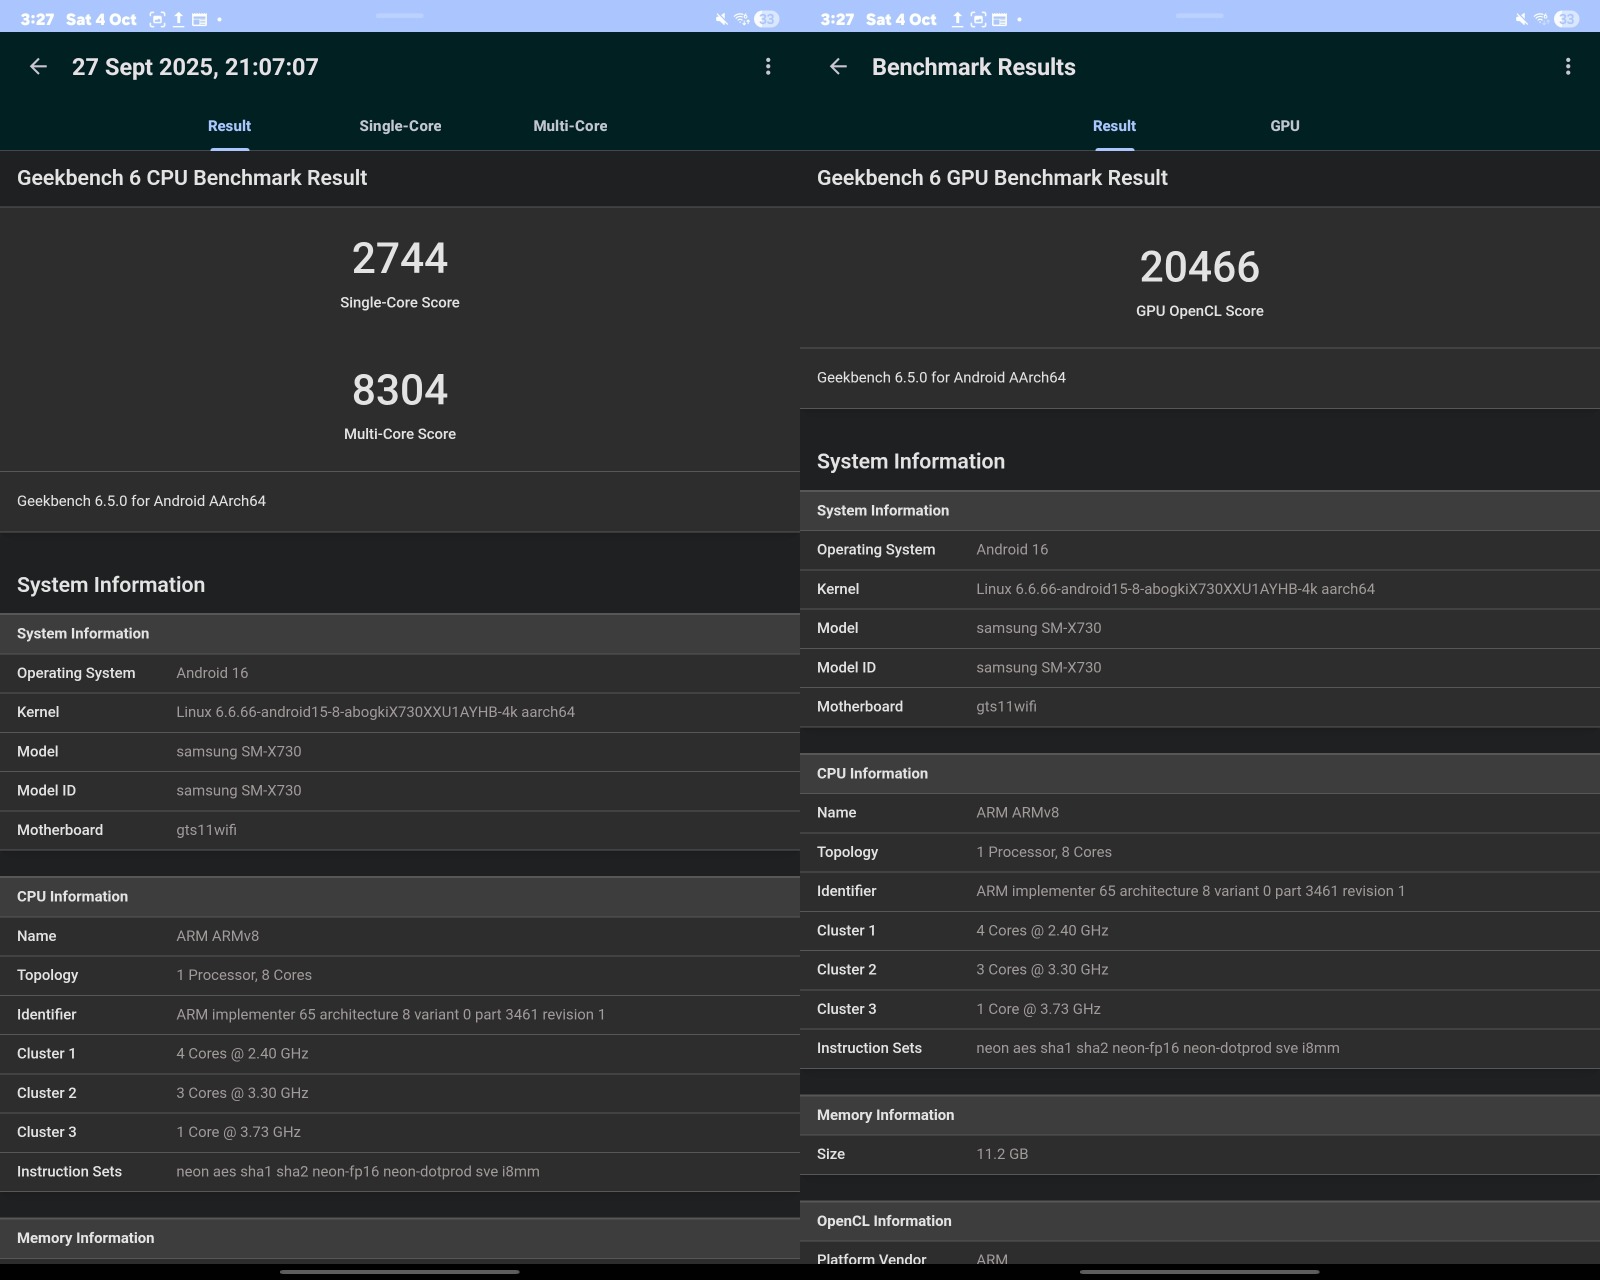Tap the calendar notification icon in the left status bar
Image resolution: width=1600 pixels, height=1280 pixels.
200,19
